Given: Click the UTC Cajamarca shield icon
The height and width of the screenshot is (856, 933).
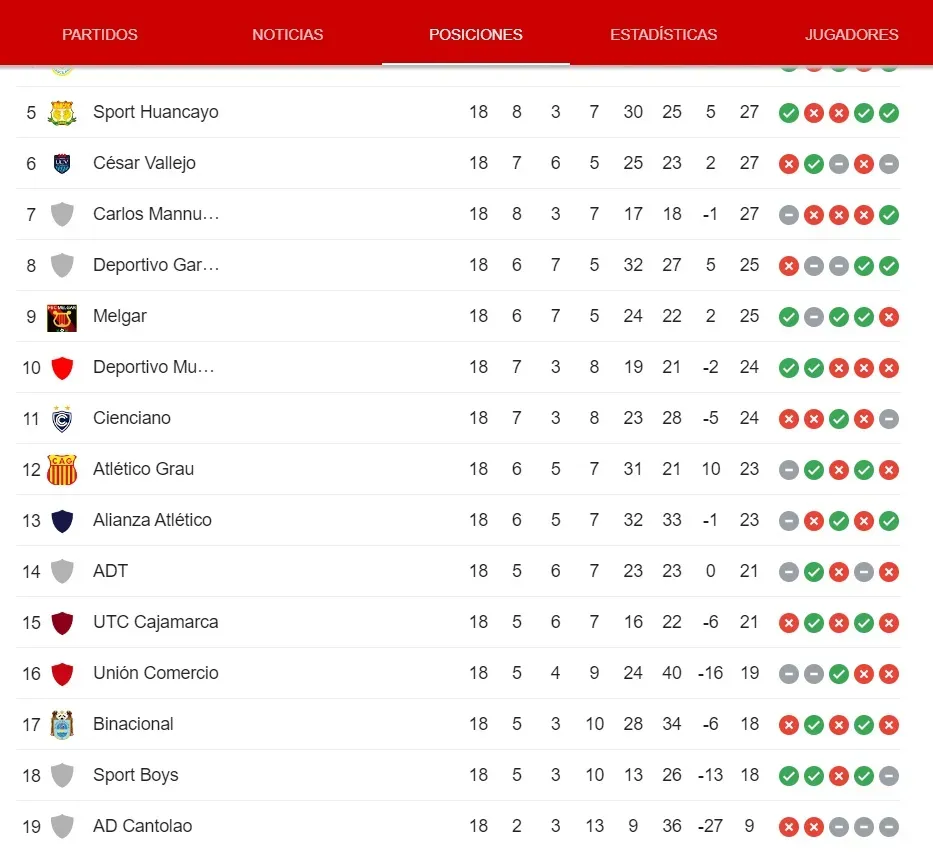Looking at the screenshot, I should (62, 622).
